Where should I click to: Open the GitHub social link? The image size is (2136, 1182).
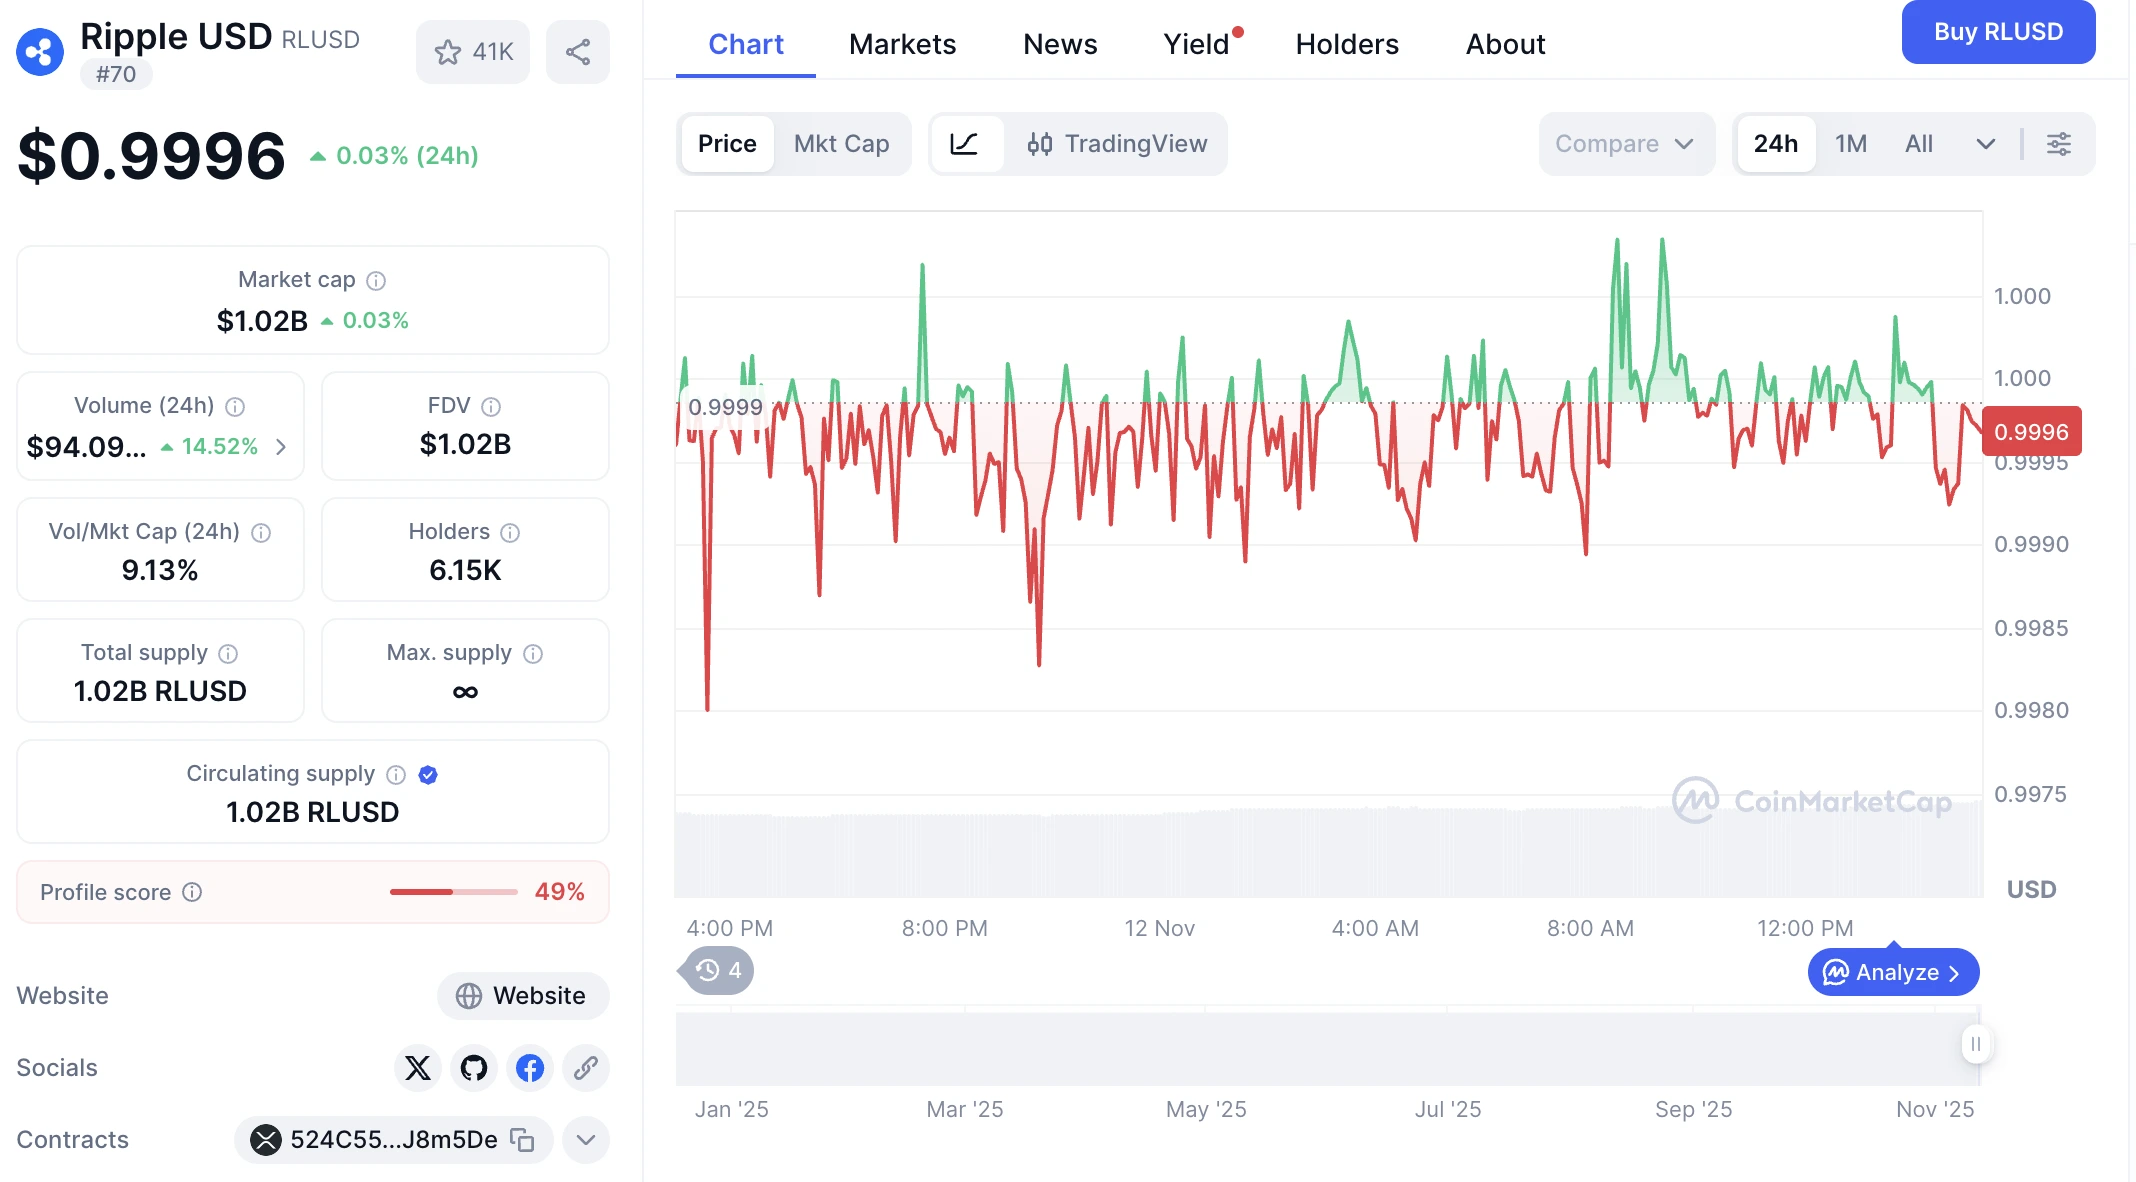(x=474, y=1068)
